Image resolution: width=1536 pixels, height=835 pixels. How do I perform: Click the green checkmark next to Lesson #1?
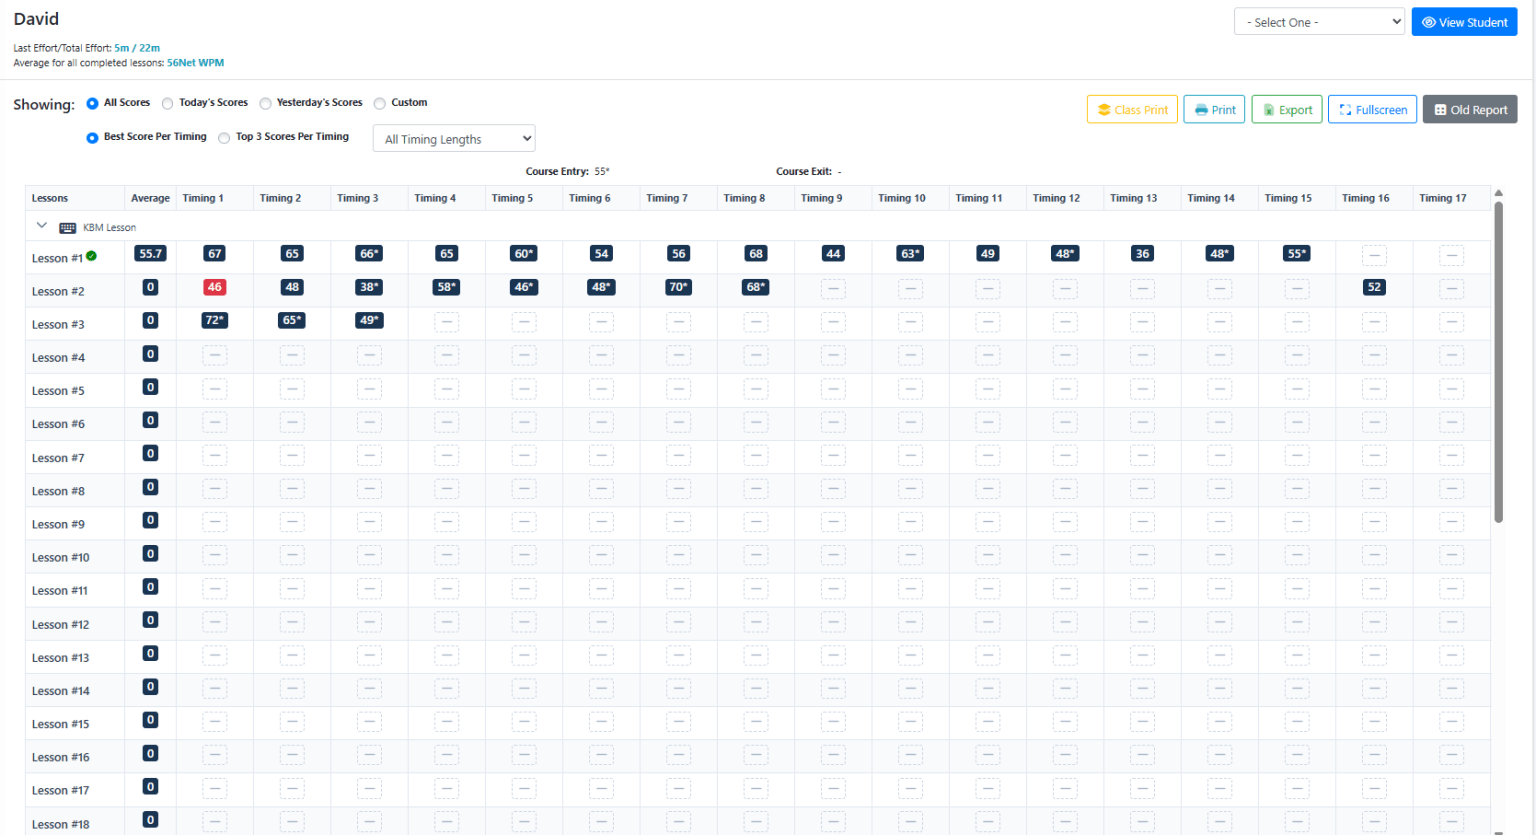[92, 257]
